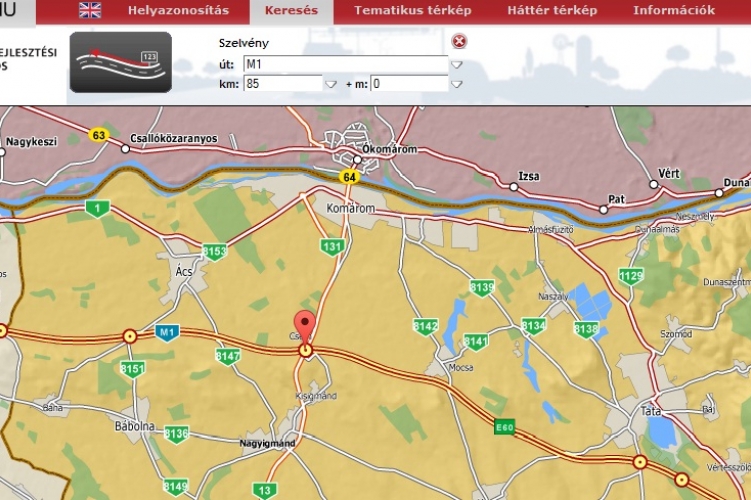
Task: Click the E60 road sign
Action: coord(505,428)
